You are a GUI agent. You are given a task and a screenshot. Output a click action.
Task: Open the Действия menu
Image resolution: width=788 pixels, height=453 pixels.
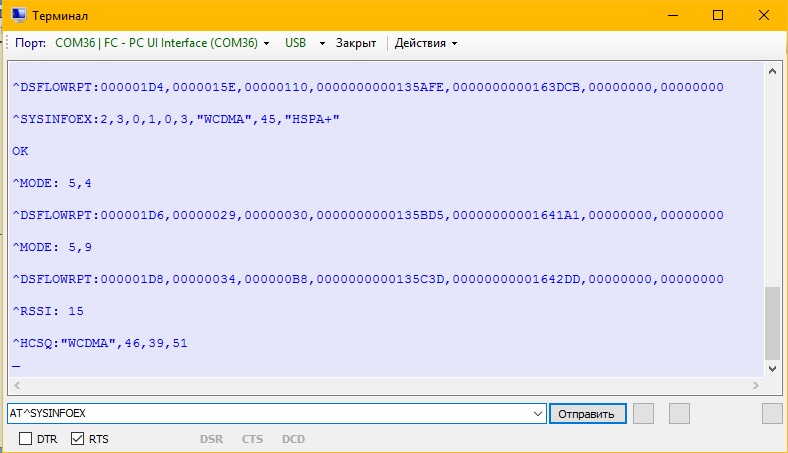tap(426, 43)
